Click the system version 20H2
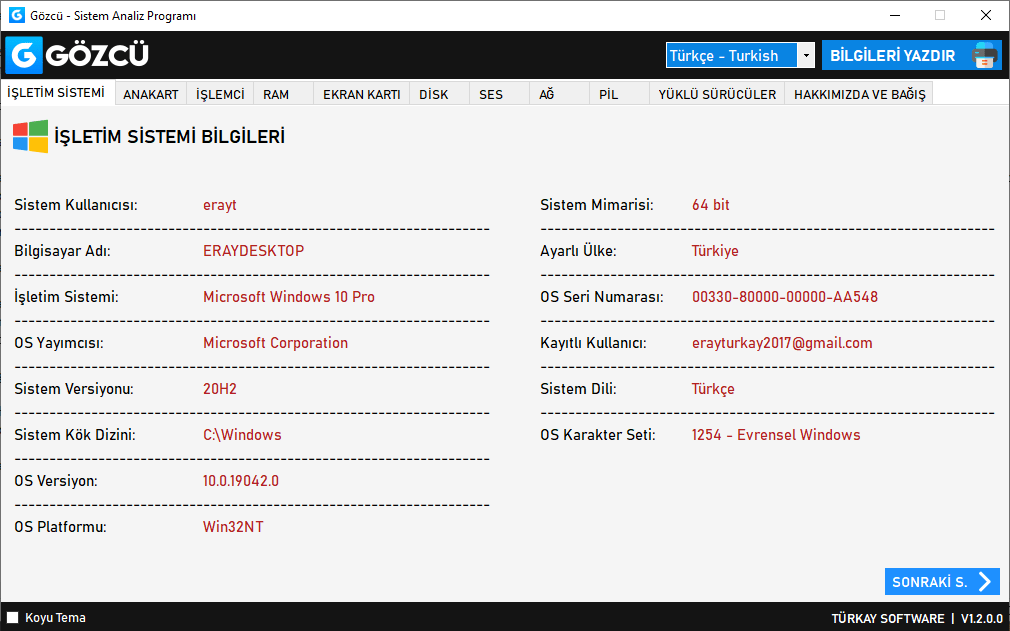Viewport: 1010px width, 631px height. click(x=220, y=389)
